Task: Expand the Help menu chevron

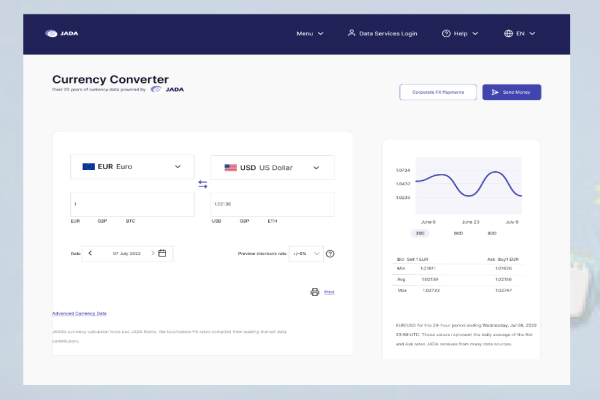Action: click(x=475, y=34)
